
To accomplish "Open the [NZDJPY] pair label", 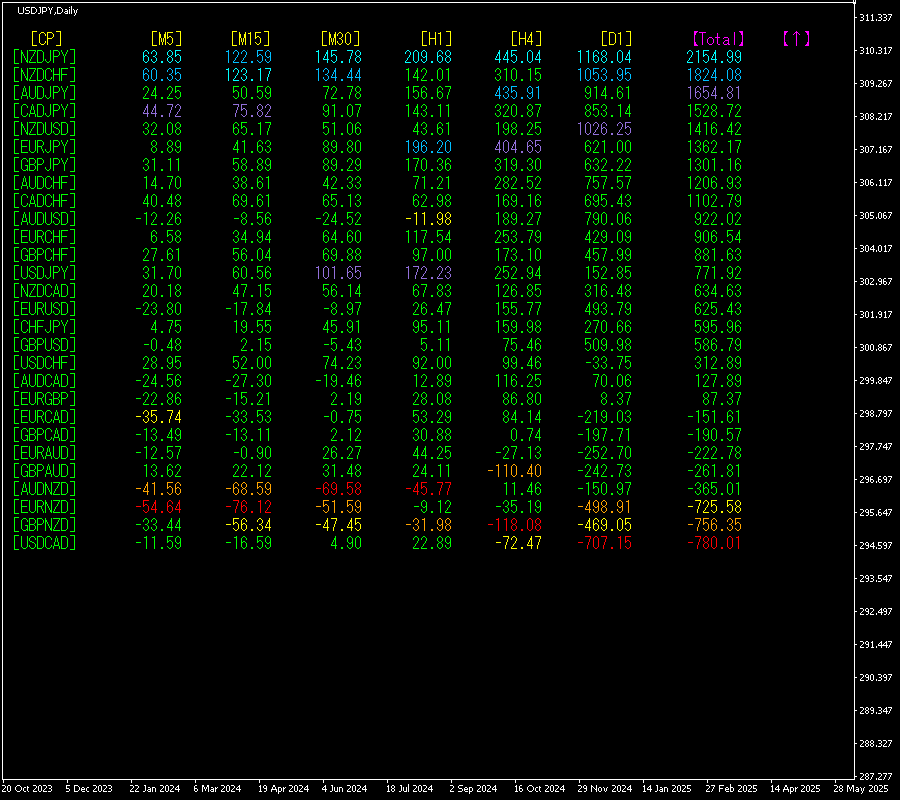I will click(44, 57).
